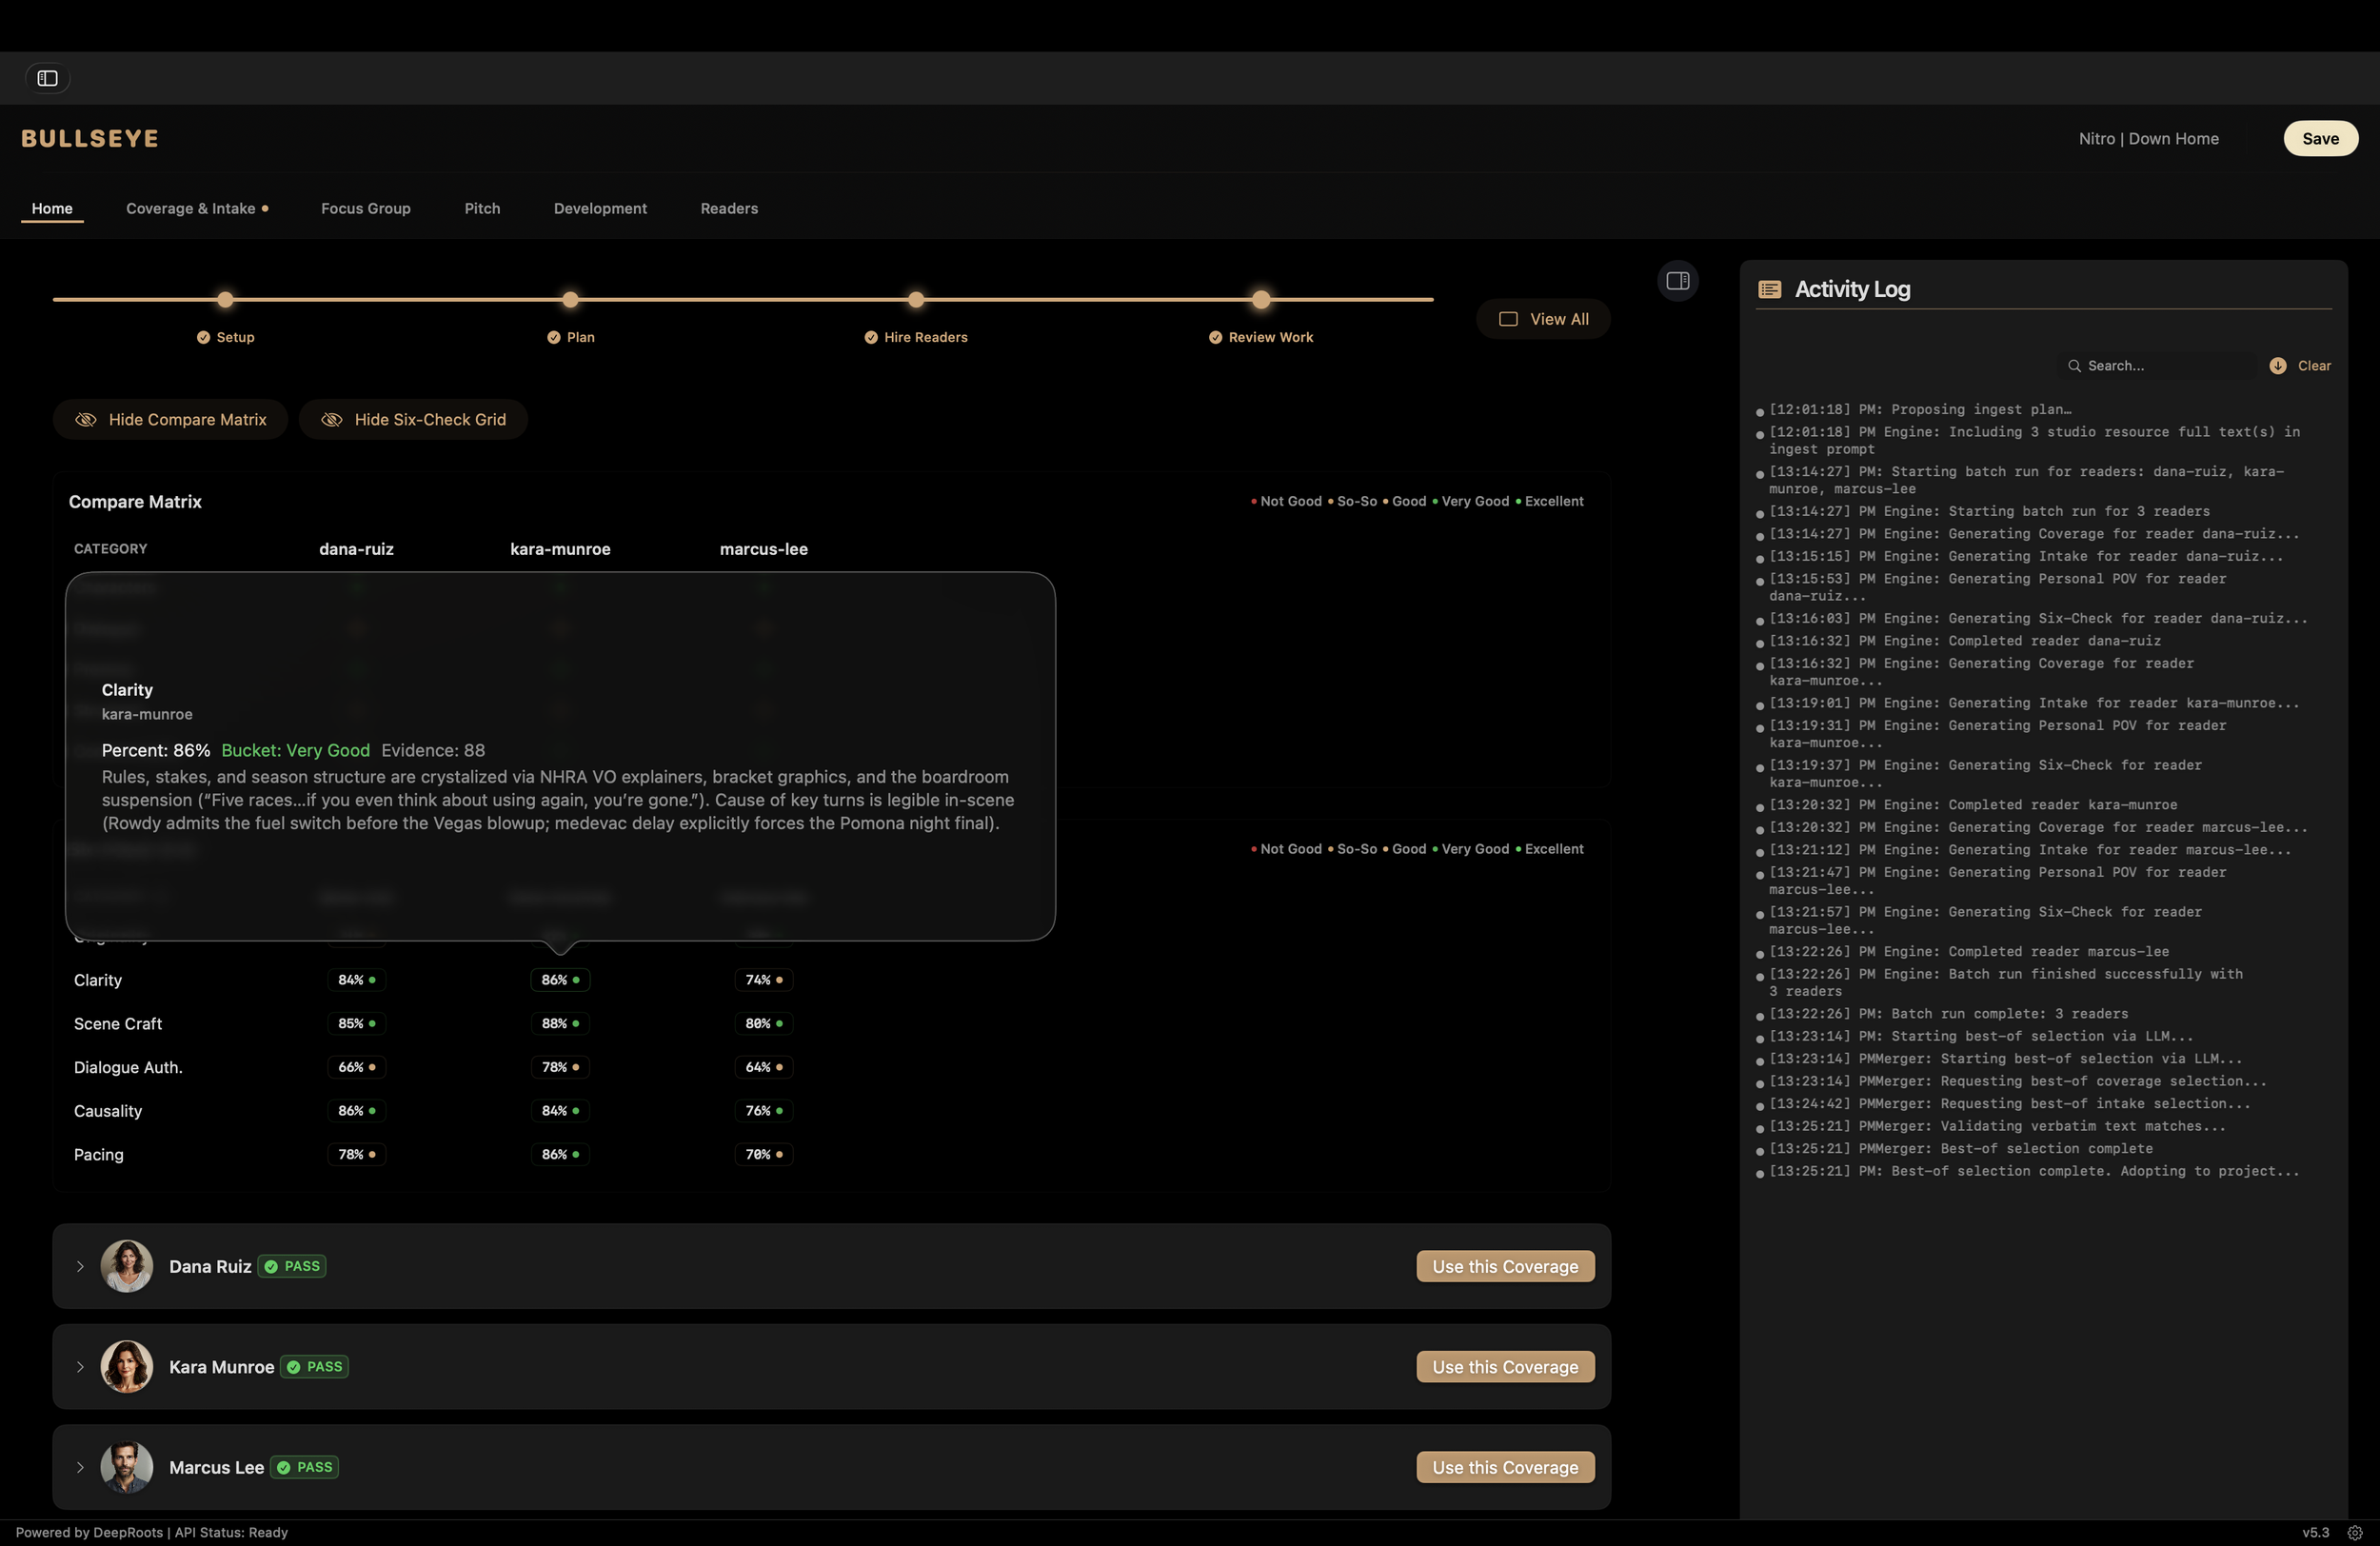Select the Review Work timeline marker
Screen dimensions: 2380x1546
tap(1261, 299)
